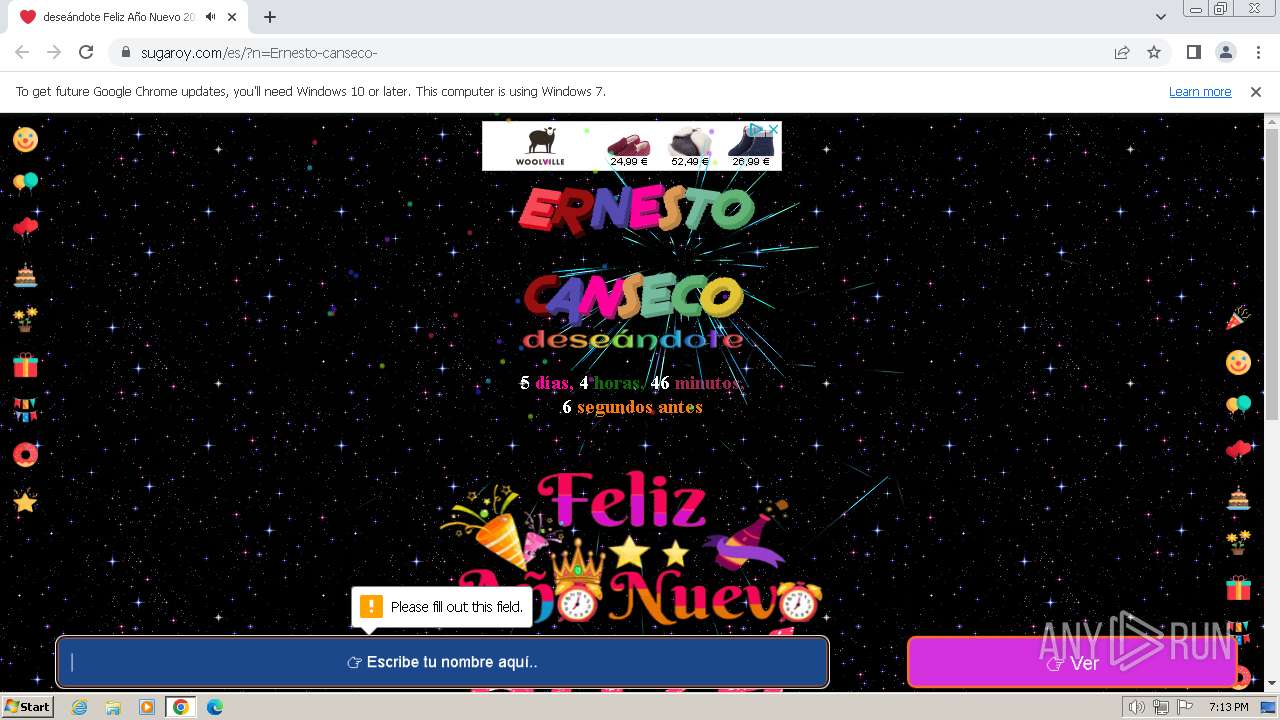The height and width of the screenshot is (720, 1280).
Task: Click the red heart balloons icon in the left sidebar
Action: pos(25,229)
